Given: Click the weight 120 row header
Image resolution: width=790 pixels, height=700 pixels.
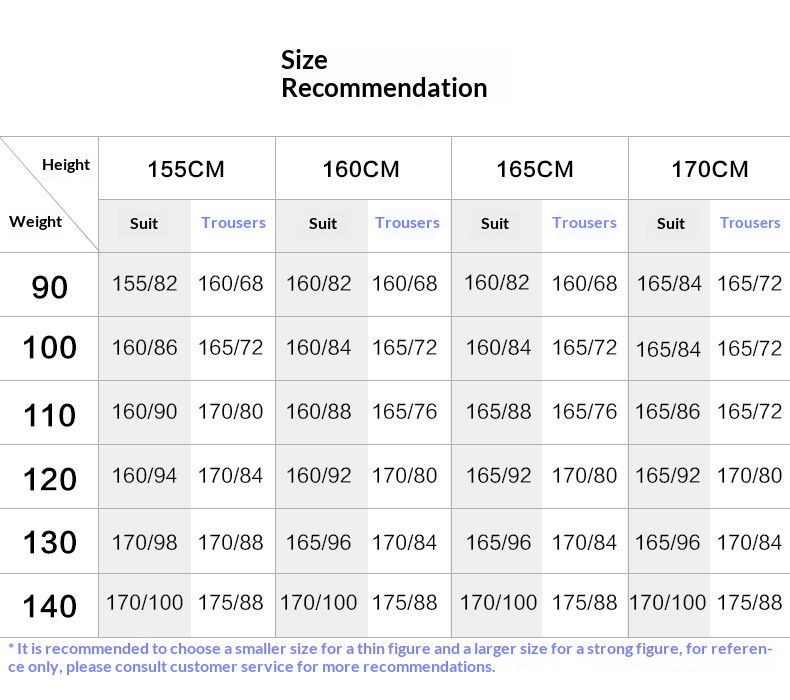Looking at the screenshot, I should 49,479.
